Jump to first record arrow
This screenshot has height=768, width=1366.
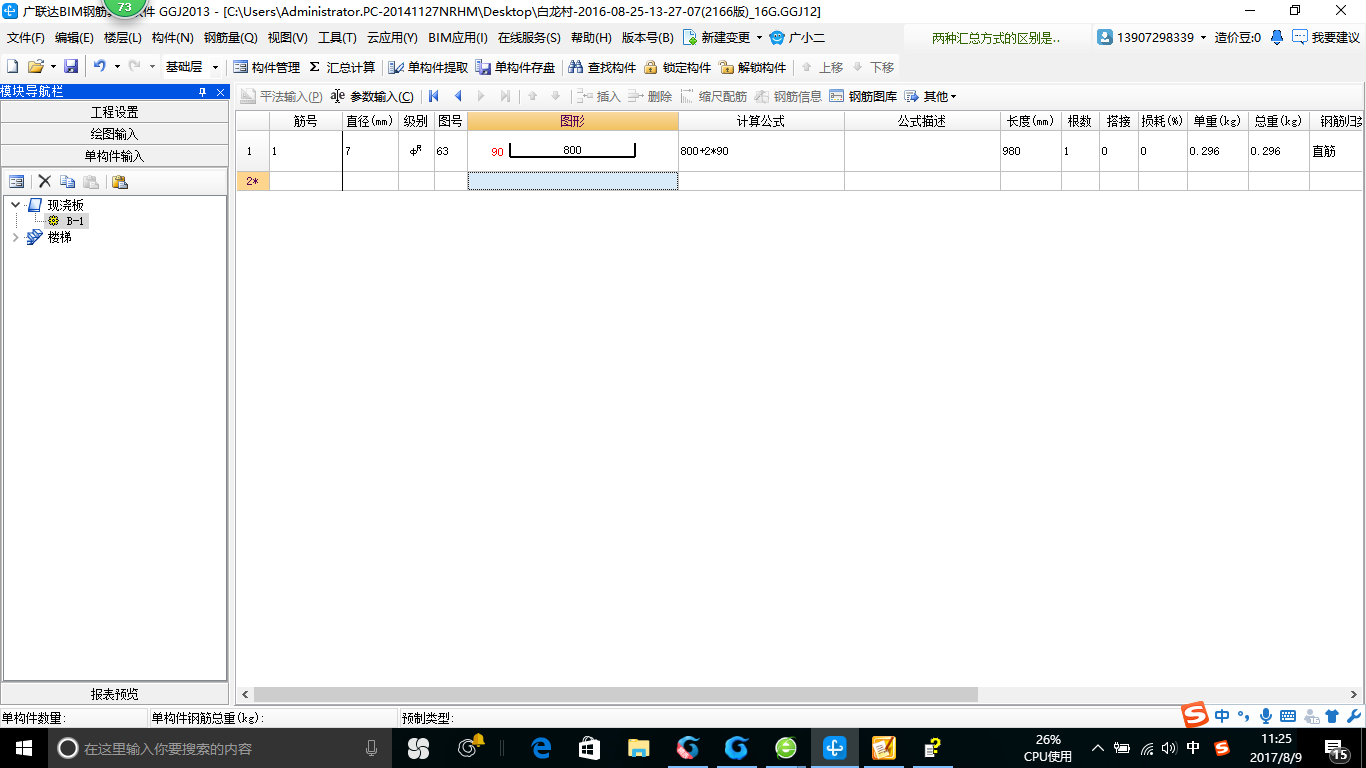tap(433, 97)
